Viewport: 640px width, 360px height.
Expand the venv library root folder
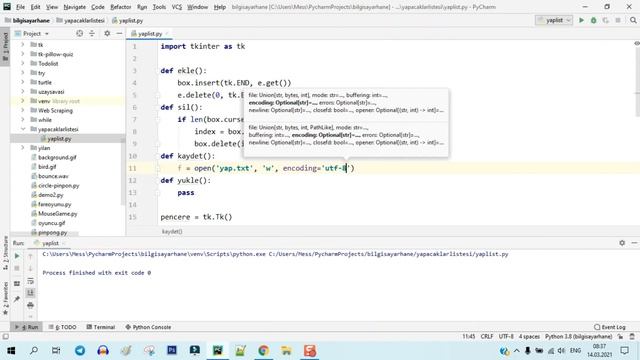[23, 101]
